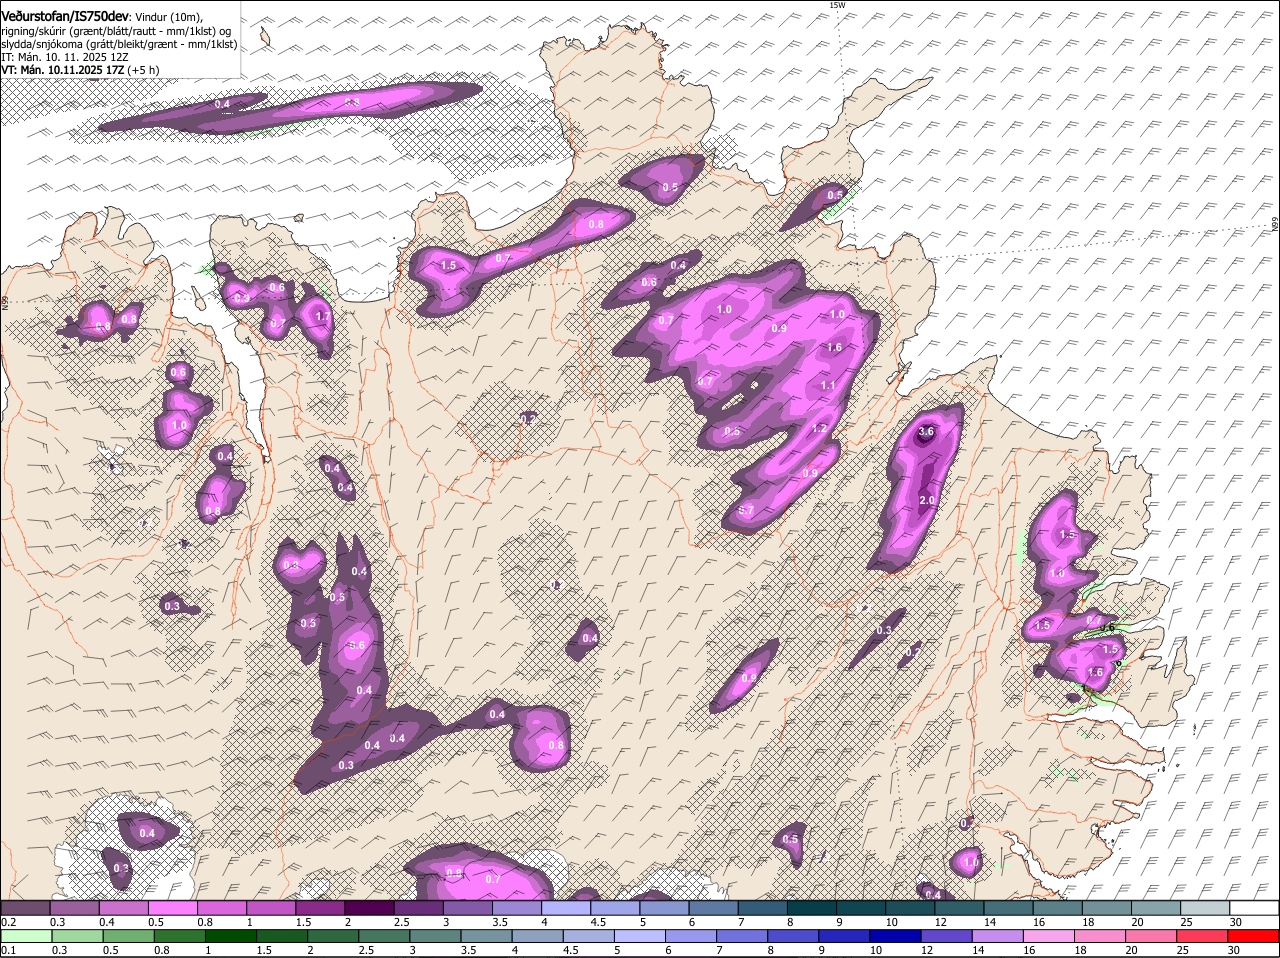1280x958 pixels.
Task: Click the 1.1 precipitation value on the map
Action: pyautogui.click(x=828, y=385)
